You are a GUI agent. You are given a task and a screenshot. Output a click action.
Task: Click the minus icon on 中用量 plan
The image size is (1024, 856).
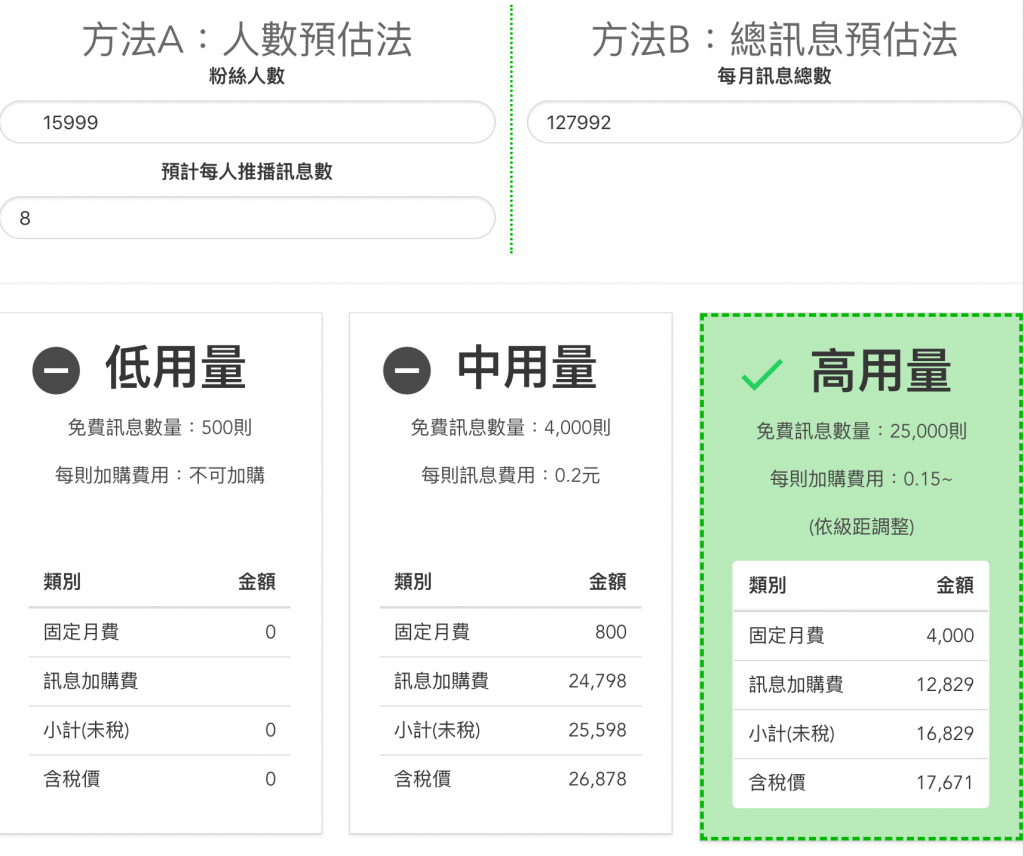407,369
